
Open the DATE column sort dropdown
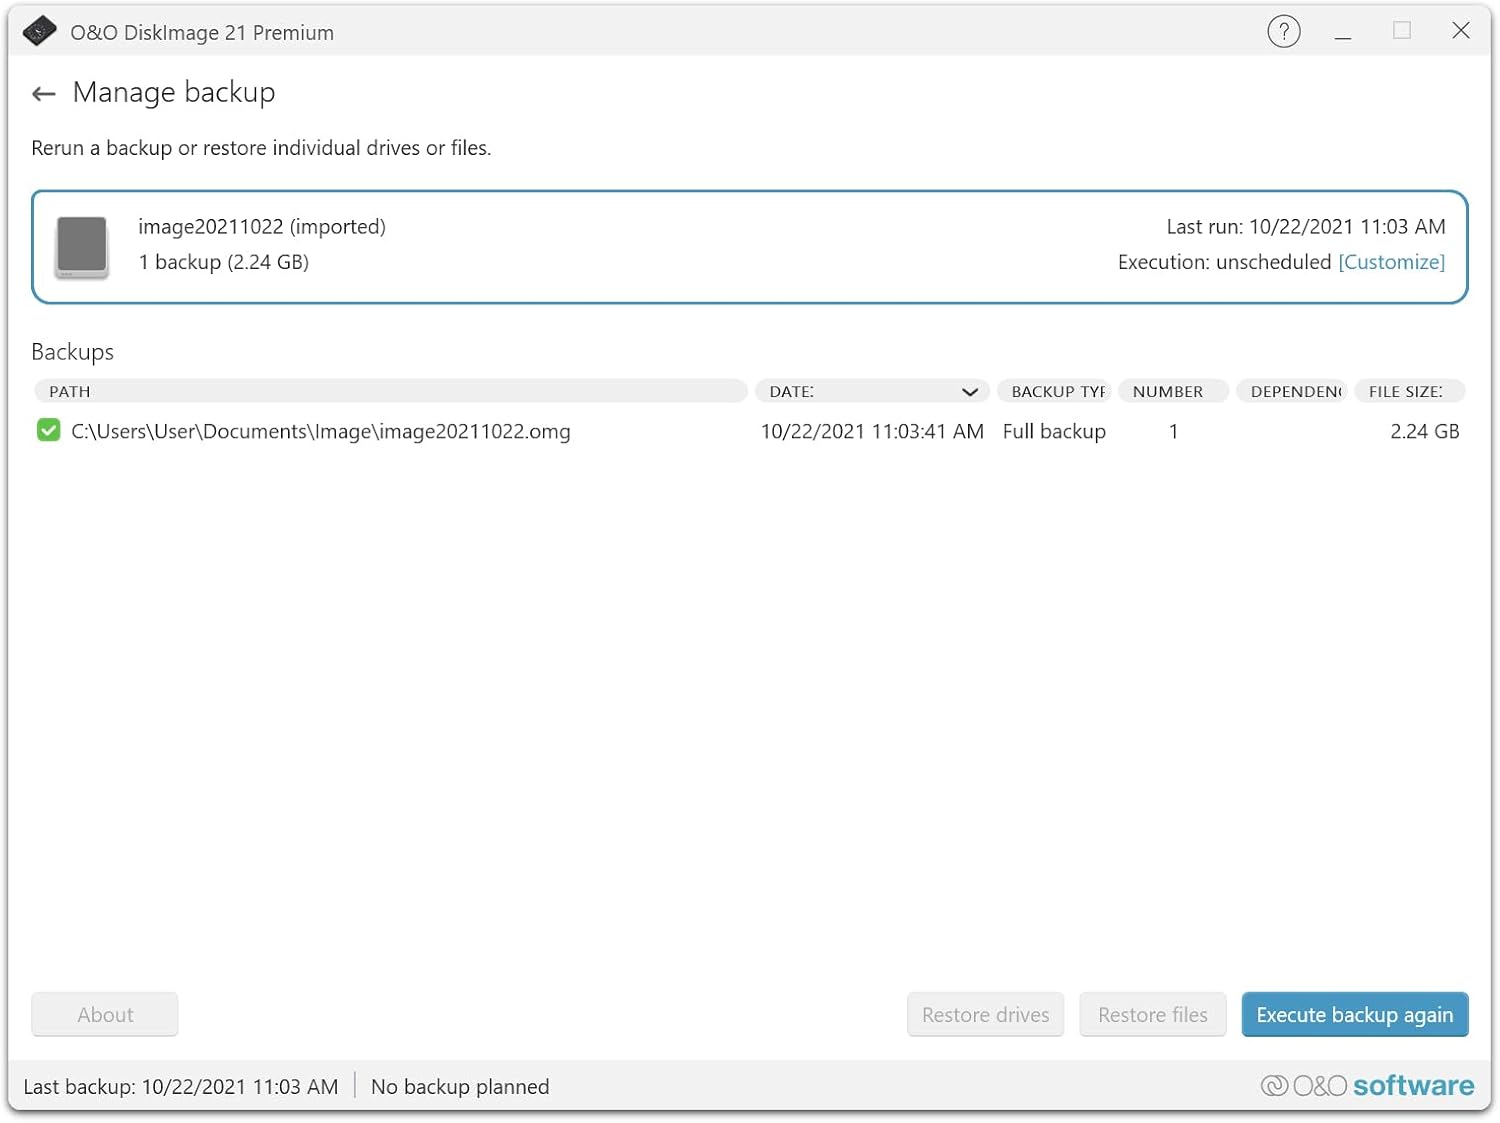click(x=968, y=391)
